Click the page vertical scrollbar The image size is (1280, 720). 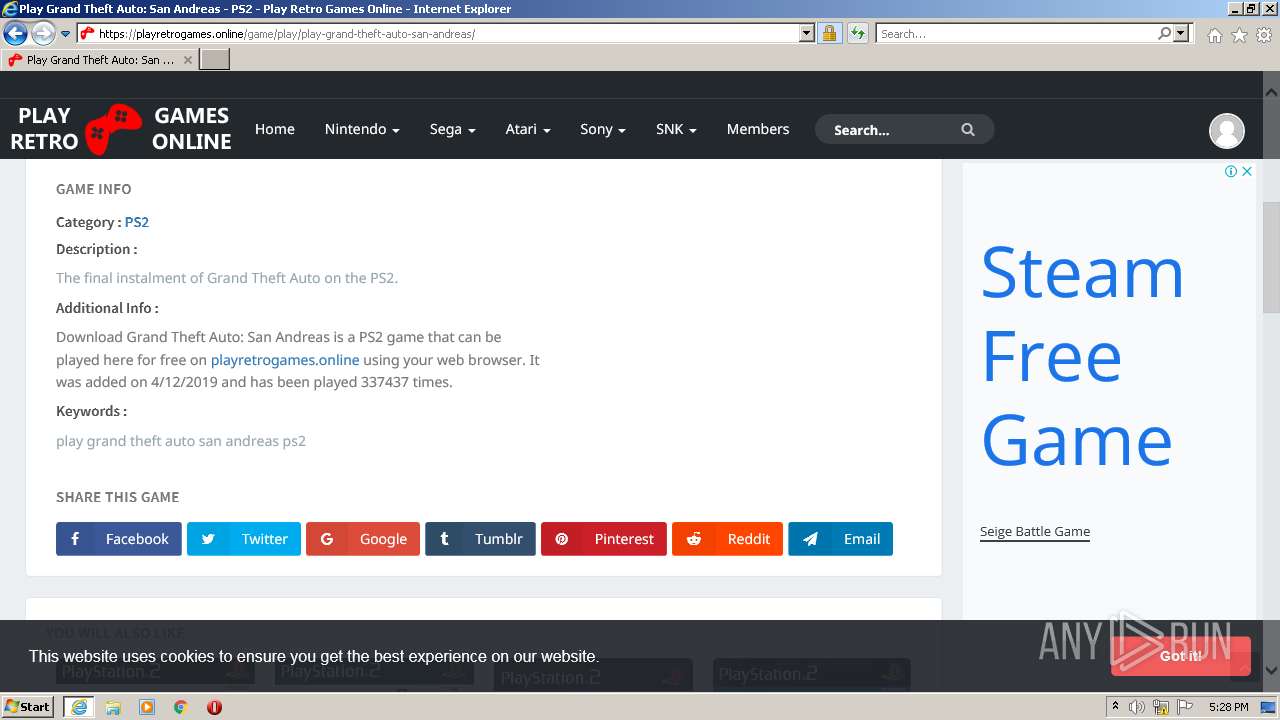click(1271, 258)
